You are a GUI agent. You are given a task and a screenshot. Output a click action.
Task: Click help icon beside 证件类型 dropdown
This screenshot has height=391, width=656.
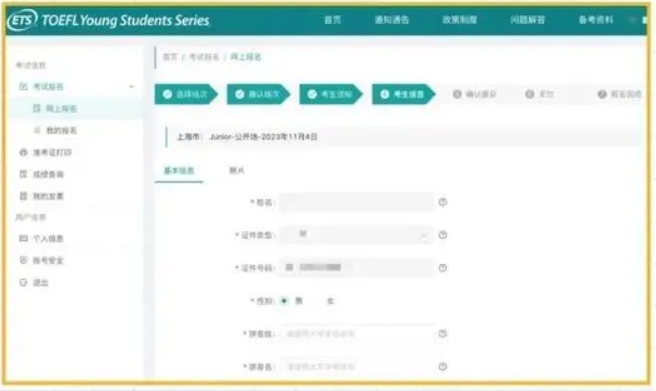443,235
